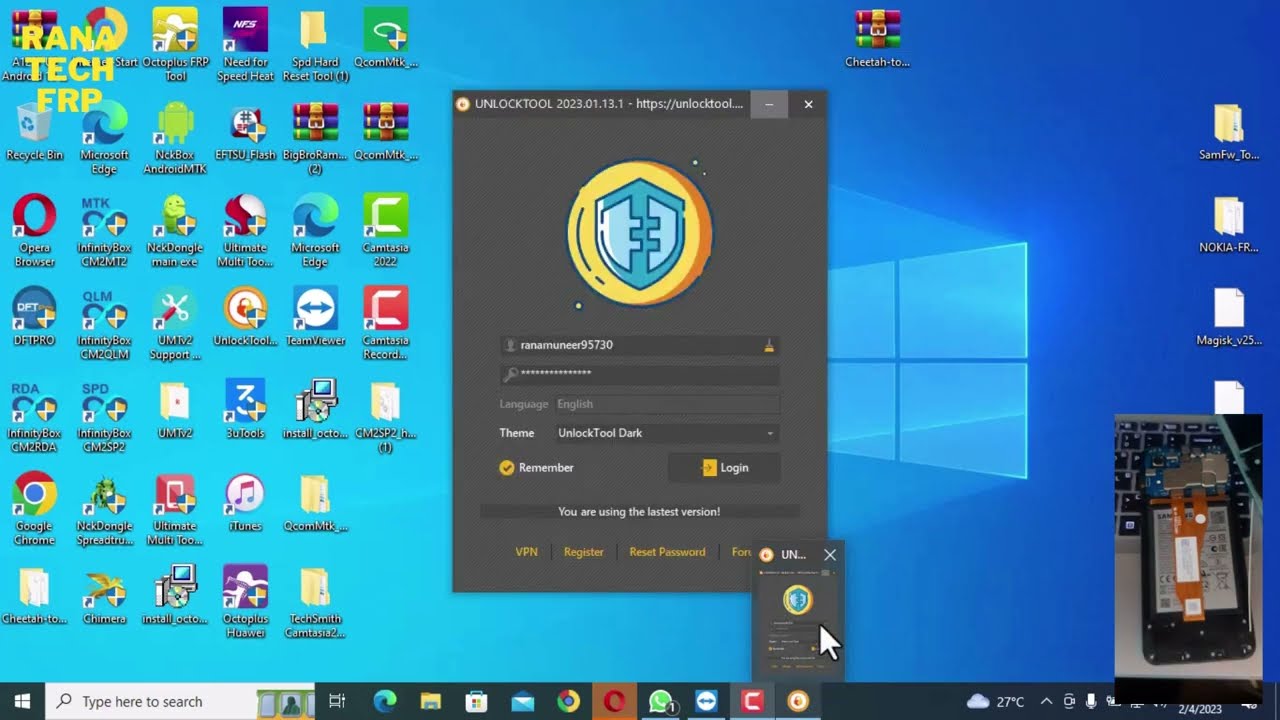Open File Explorer from the taskbar
The image size is (1280, 720).
coord(431,701)
